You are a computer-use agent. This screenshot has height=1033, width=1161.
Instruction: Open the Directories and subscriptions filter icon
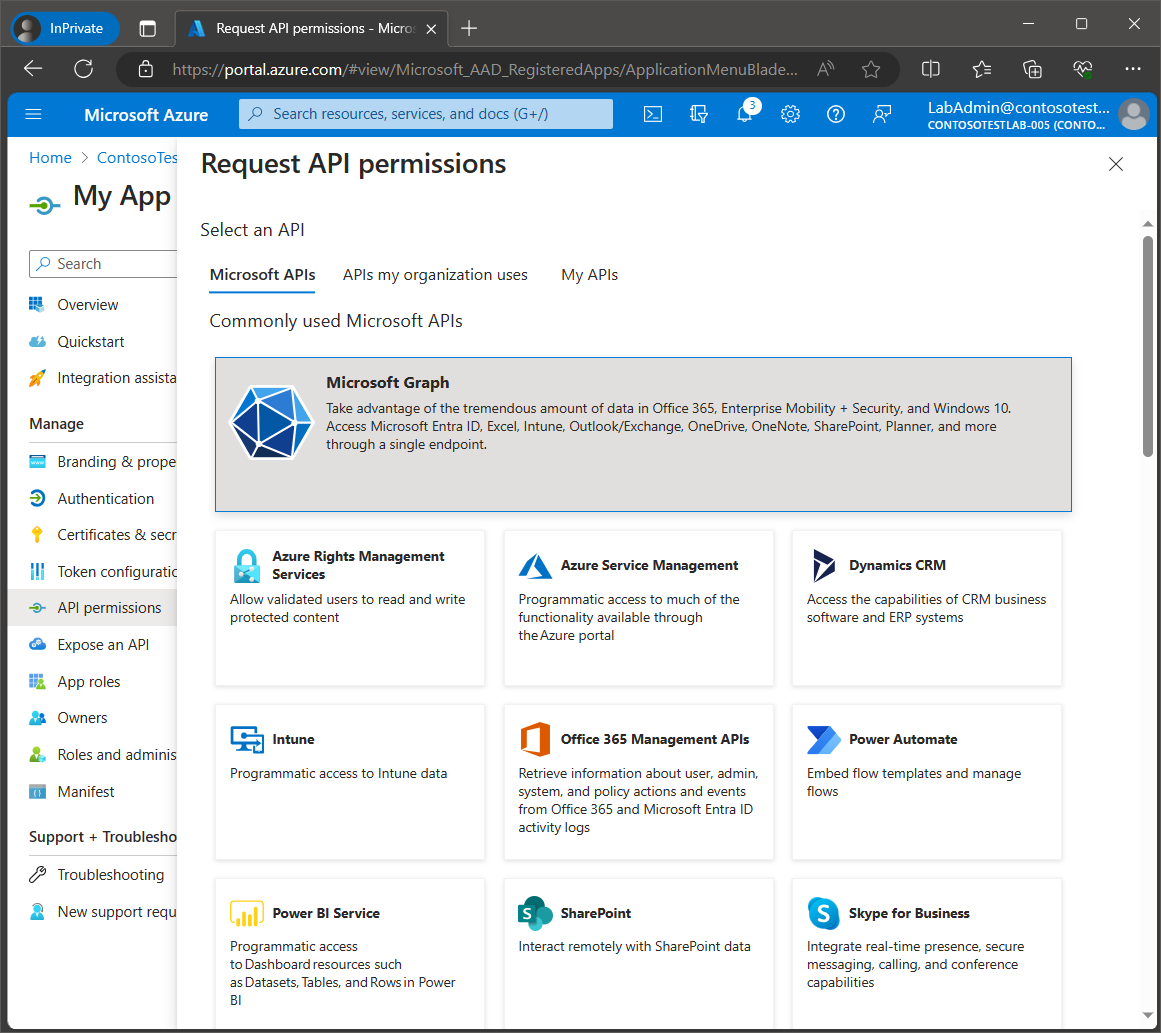pos(698,114)
